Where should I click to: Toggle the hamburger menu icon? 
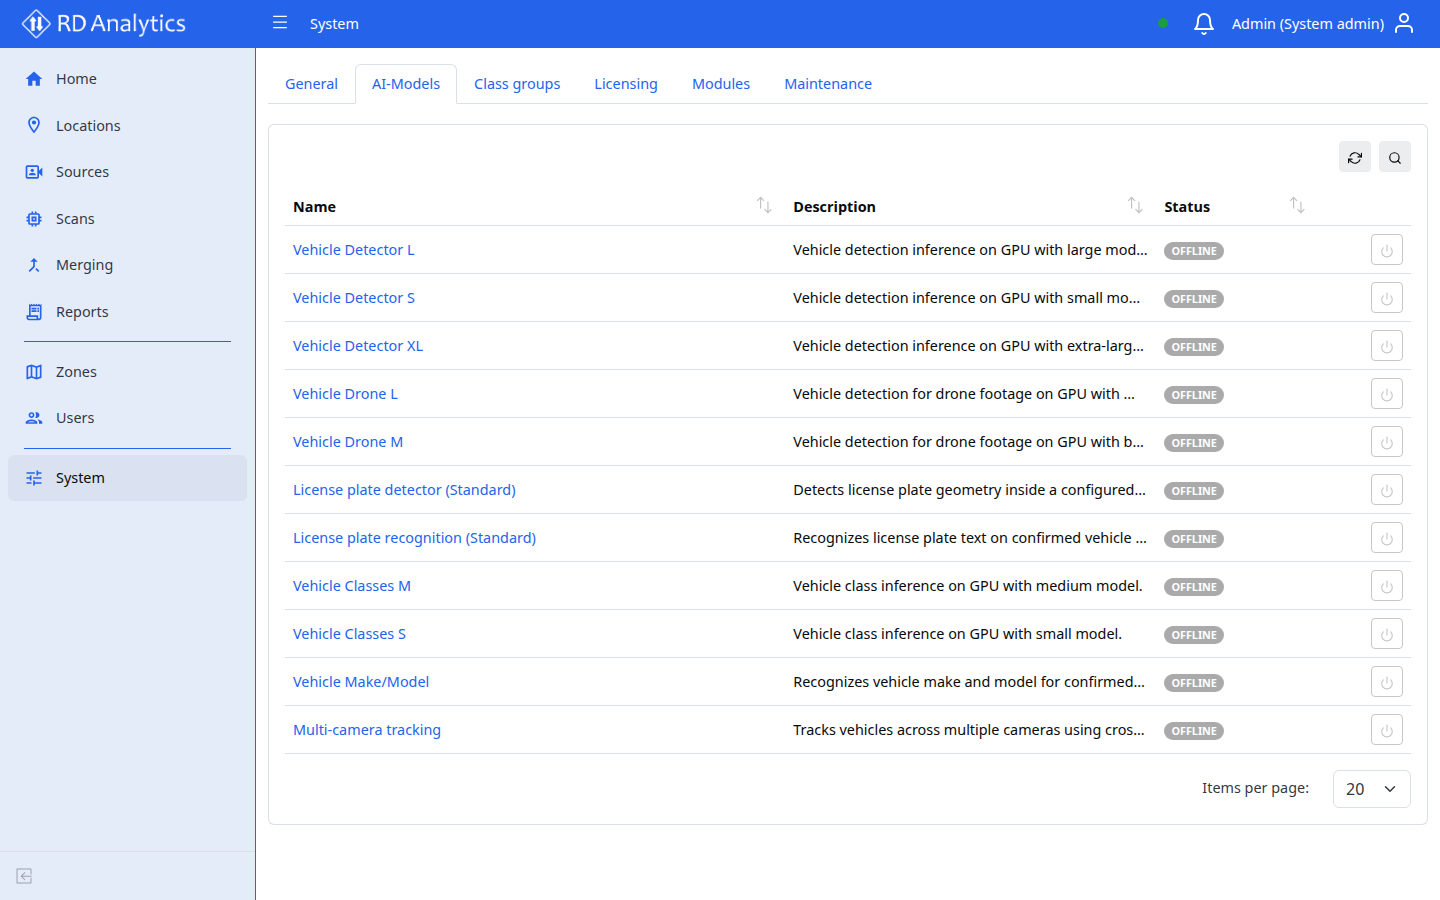(280, 23)
